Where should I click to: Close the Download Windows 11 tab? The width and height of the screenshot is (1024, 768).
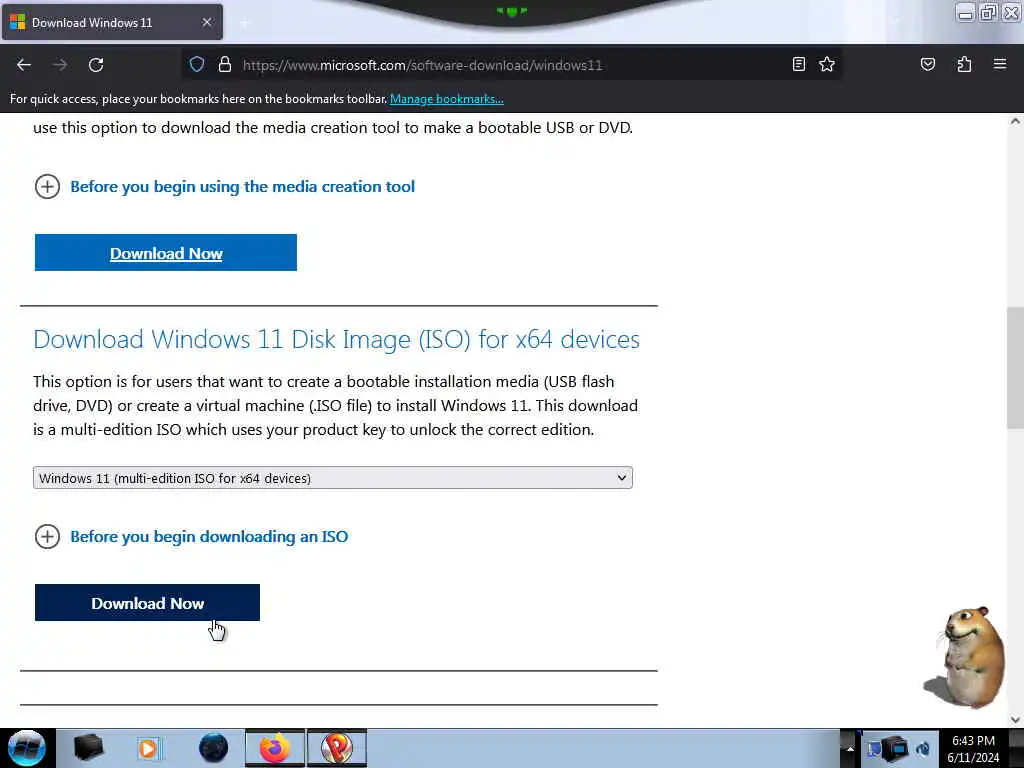[206, 22]
